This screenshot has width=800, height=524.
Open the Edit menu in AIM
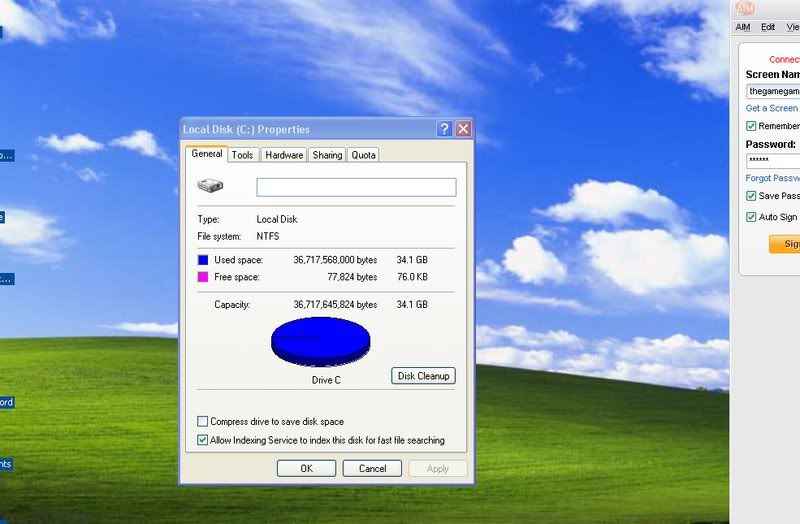768,27
